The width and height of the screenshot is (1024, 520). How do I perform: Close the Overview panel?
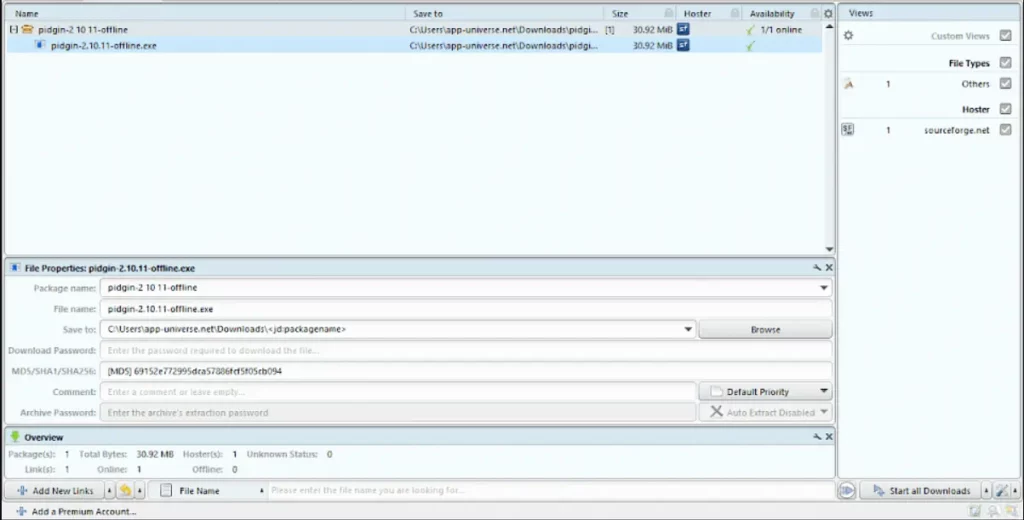coord(829,436)
